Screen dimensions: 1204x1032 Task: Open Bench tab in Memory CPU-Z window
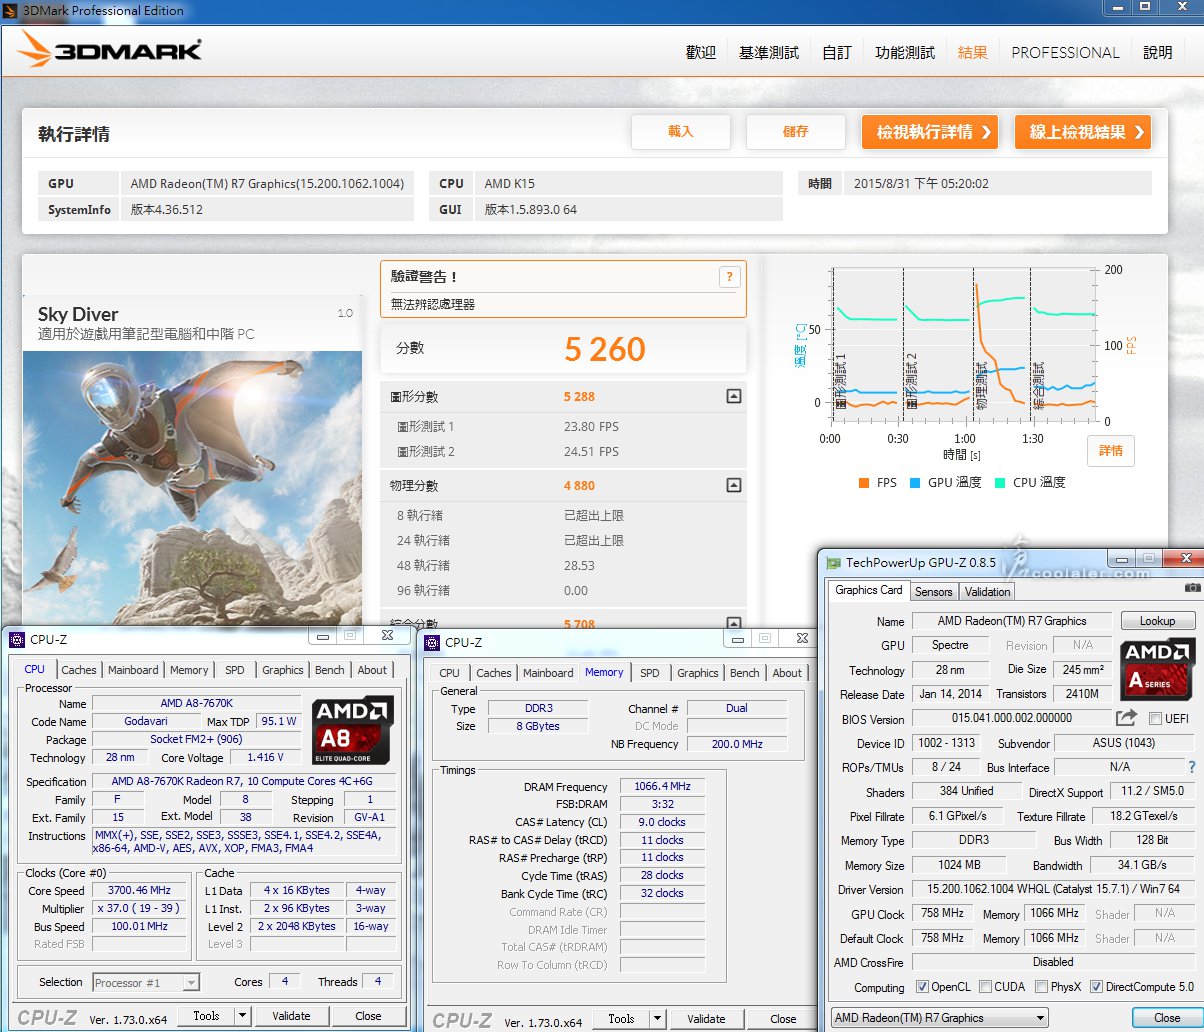click(745, 673)
